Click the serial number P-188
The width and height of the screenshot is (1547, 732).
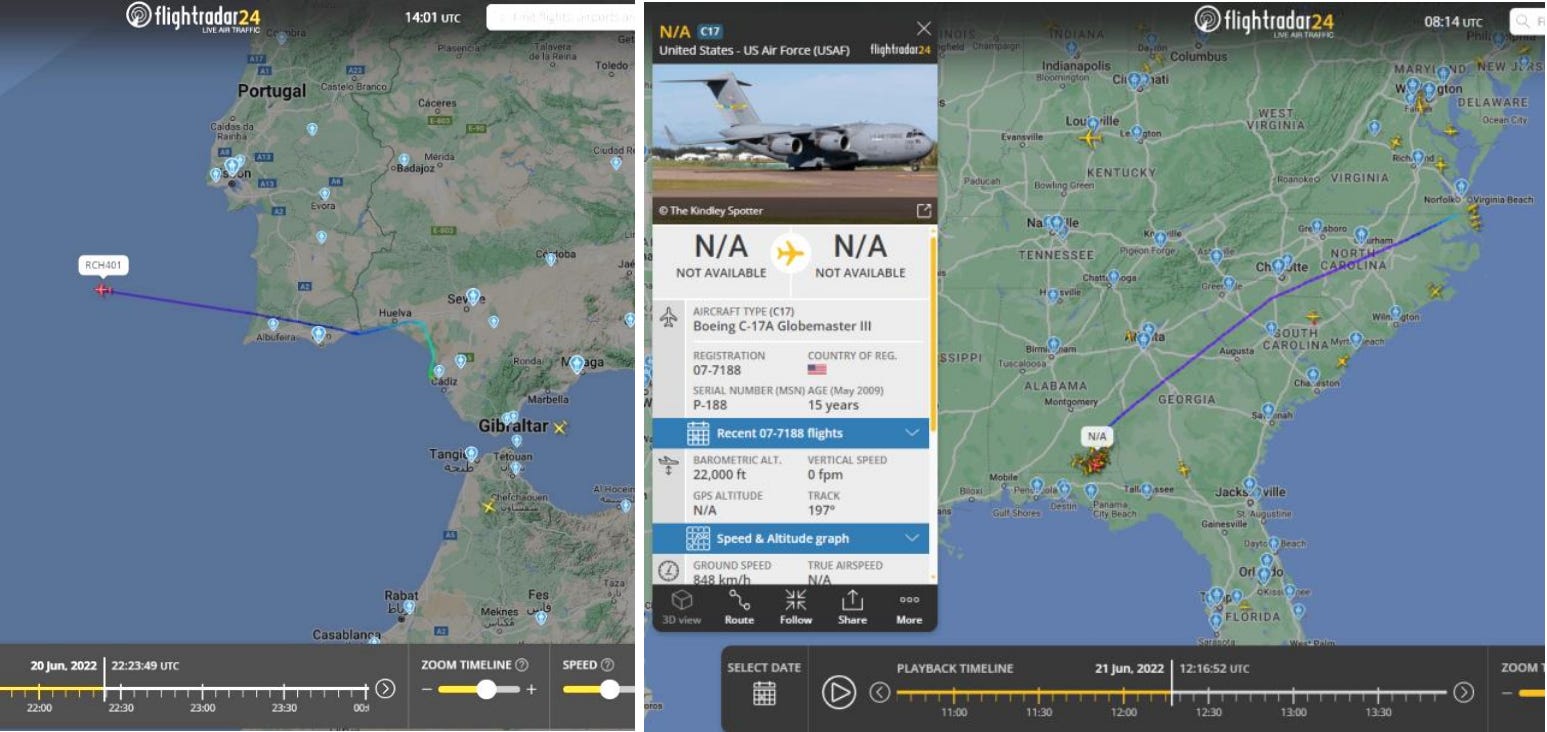click(x=710, y=405)
